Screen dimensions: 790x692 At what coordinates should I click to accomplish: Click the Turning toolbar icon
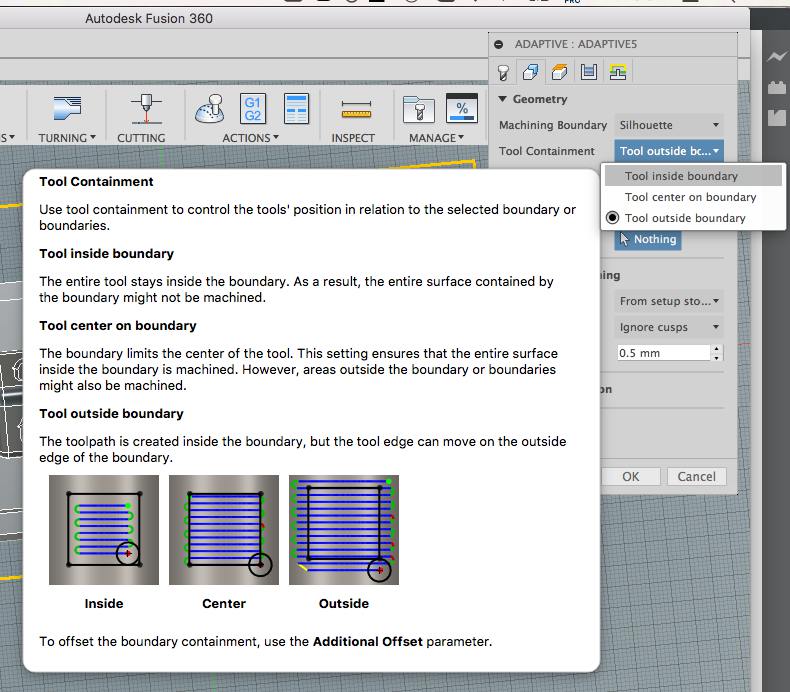pos(67,108)
